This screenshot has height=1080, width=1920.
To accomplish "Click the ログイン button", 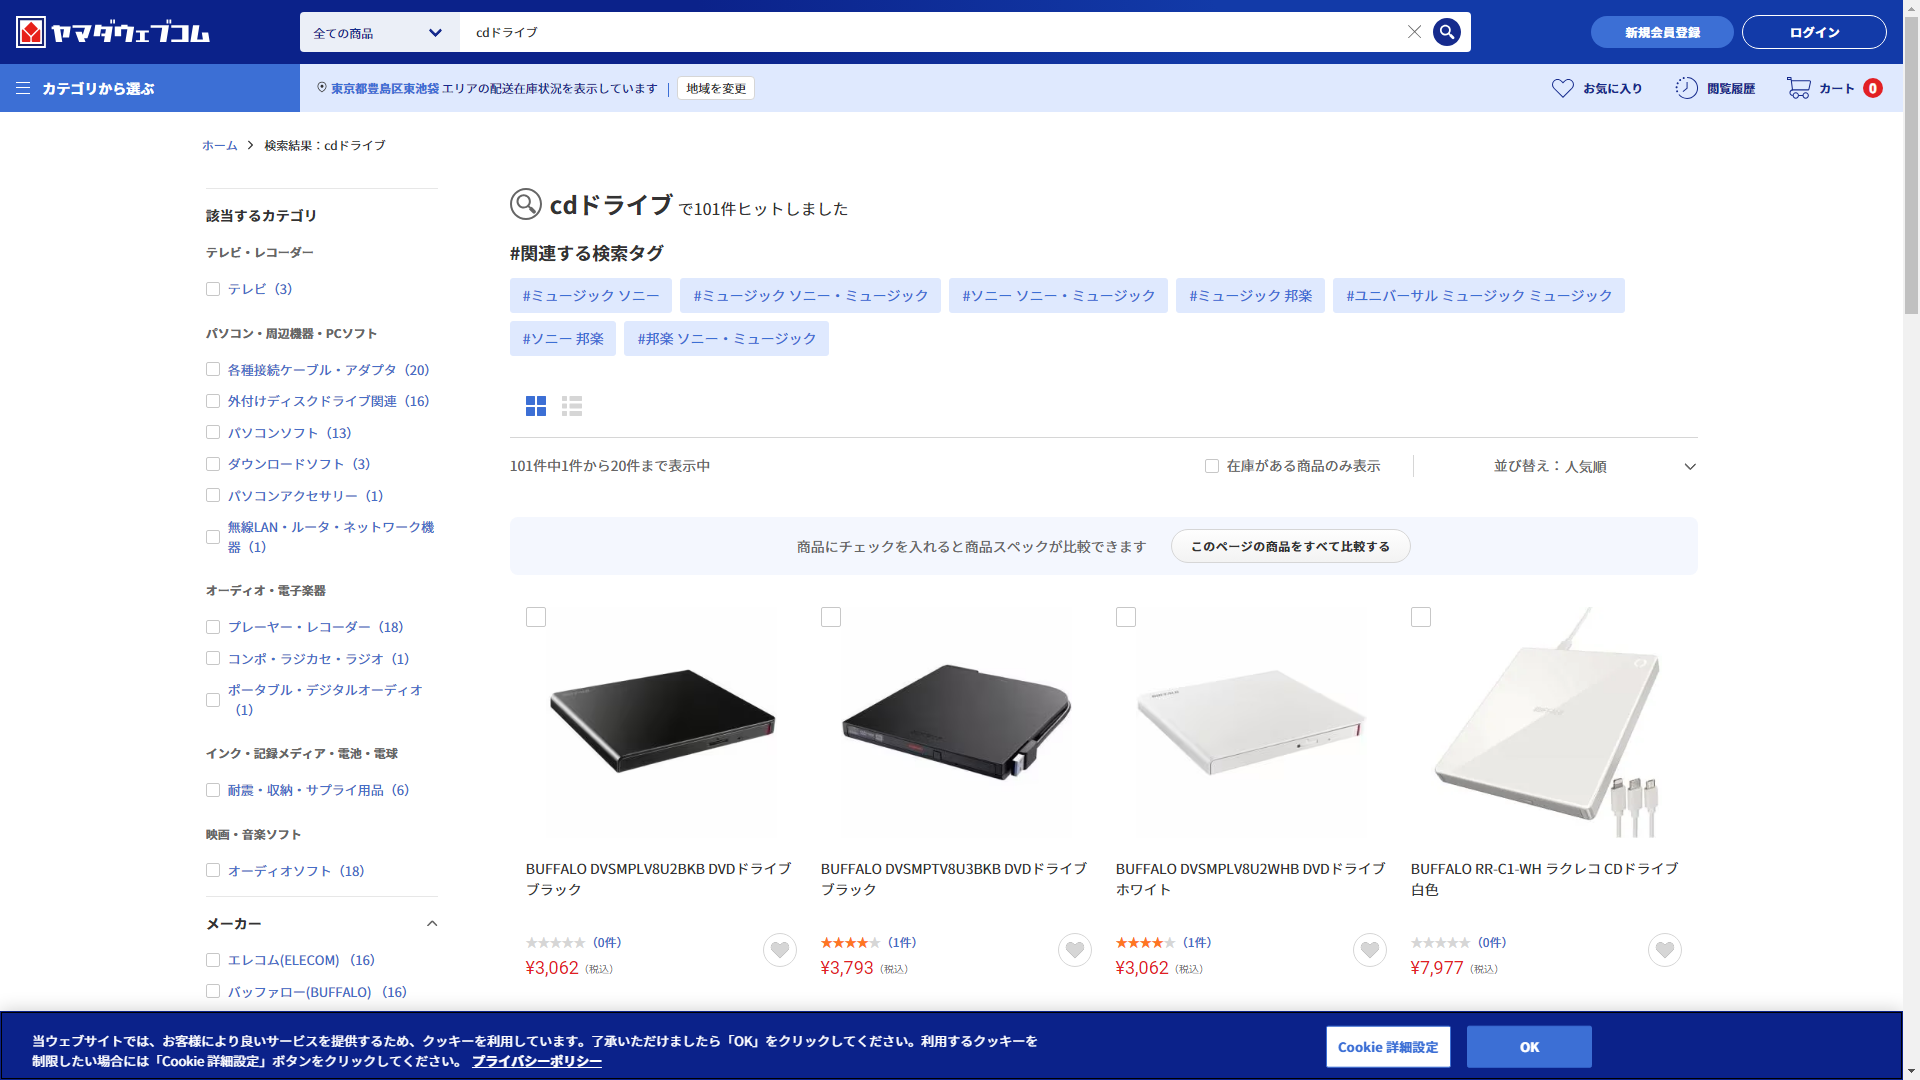I will [x=1813, y=32].
